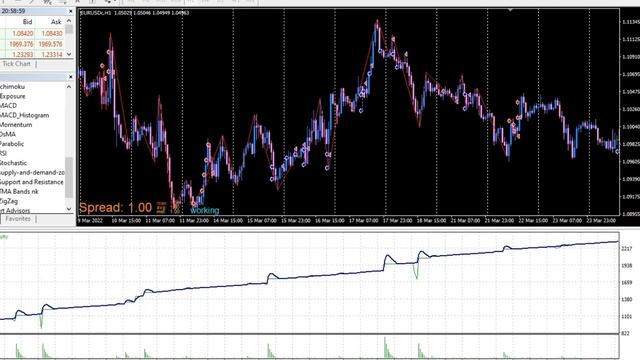
Task: Click the Ask column header
Action: (56, 22)
